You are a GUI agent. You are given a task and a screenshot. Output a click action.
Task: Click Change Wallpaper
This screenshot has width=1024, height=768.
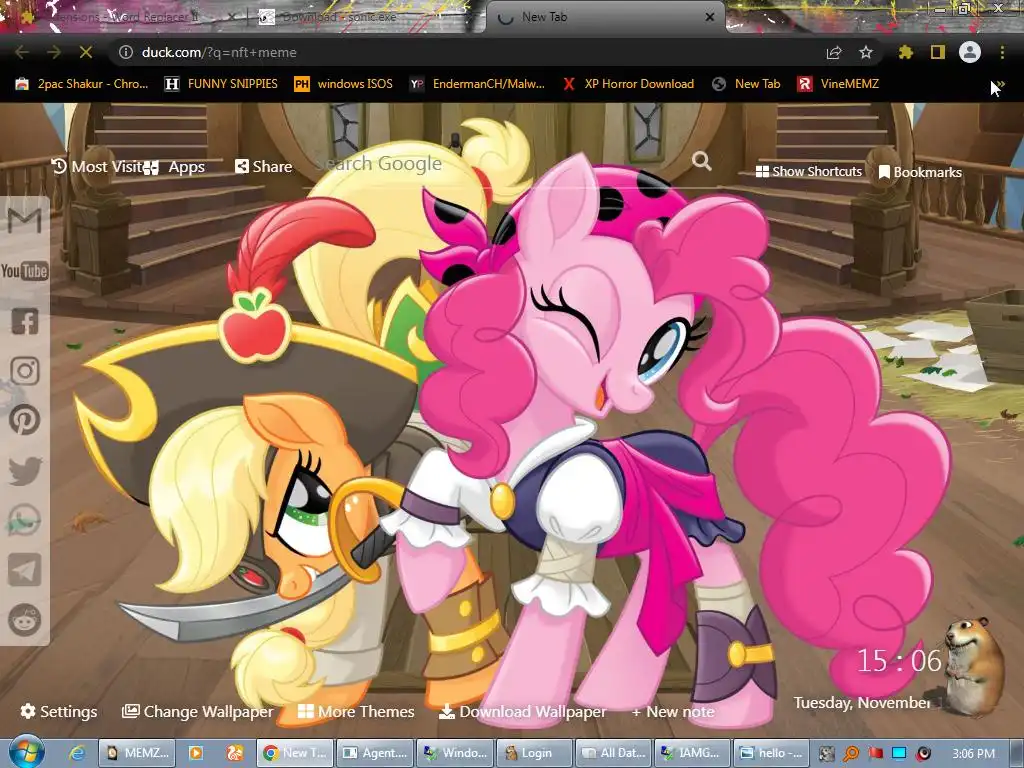(197, 711)
